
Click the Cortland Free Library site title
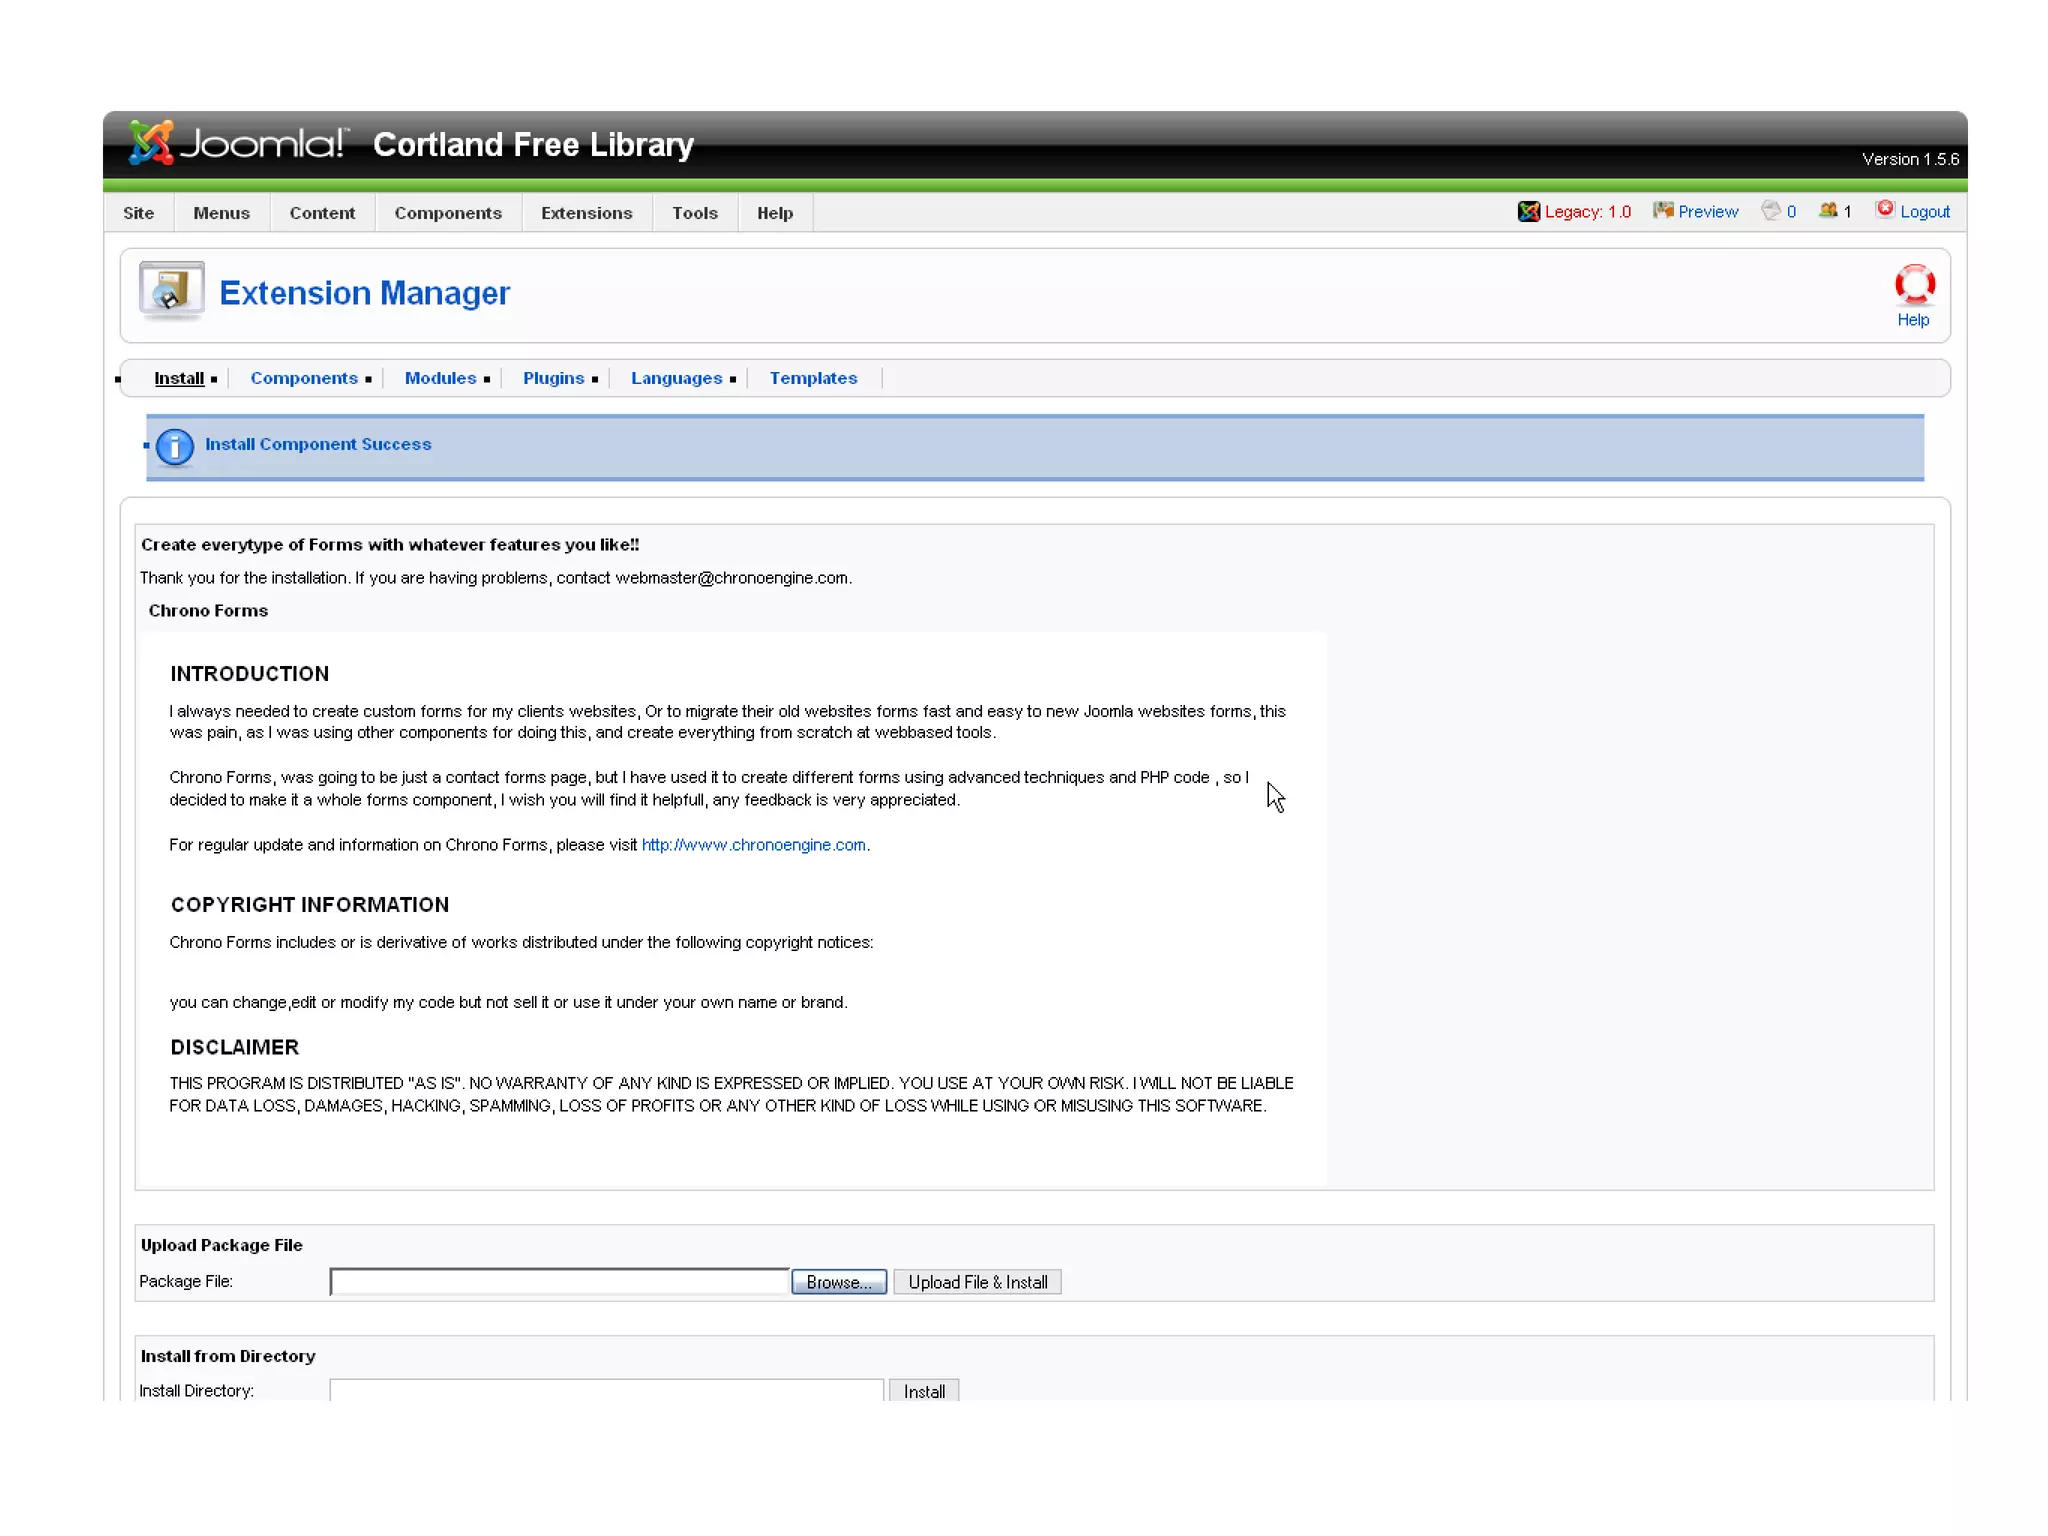point(533,145)
